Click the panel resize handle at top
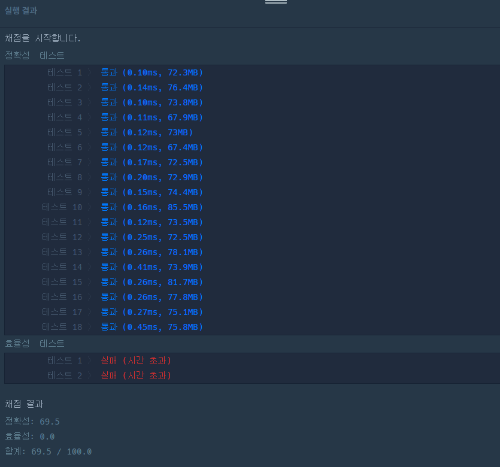The height and width of the screenshot is (467, 500). 276,2
